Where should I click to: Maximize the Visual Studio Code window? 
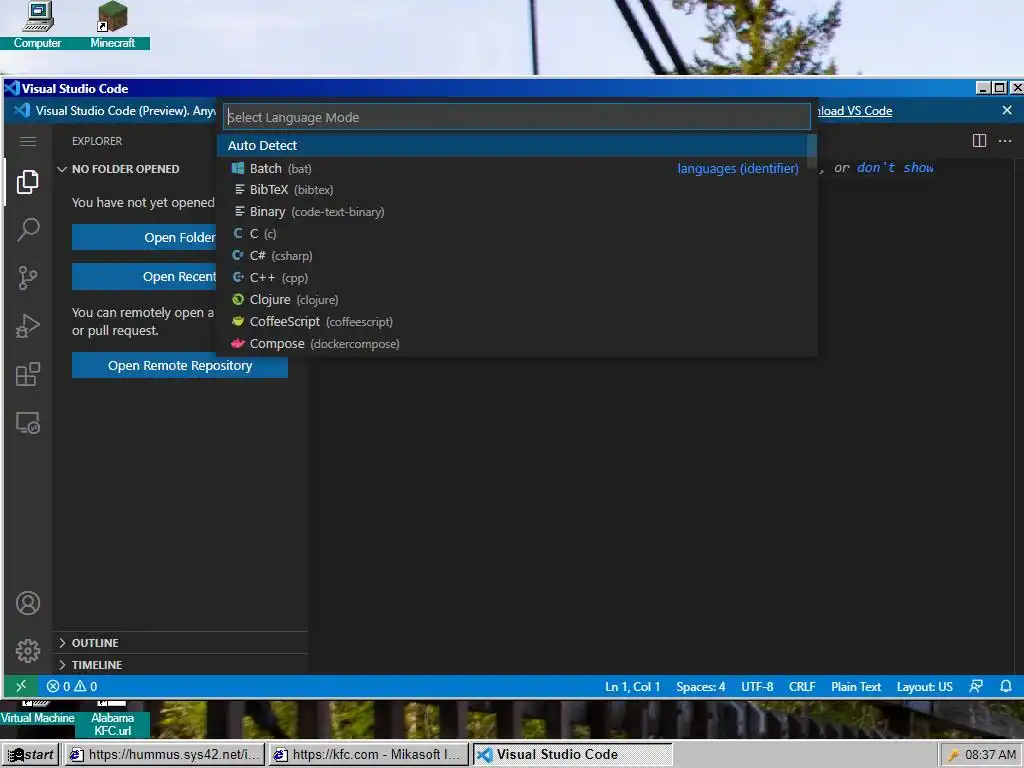[x=999, y=88]
